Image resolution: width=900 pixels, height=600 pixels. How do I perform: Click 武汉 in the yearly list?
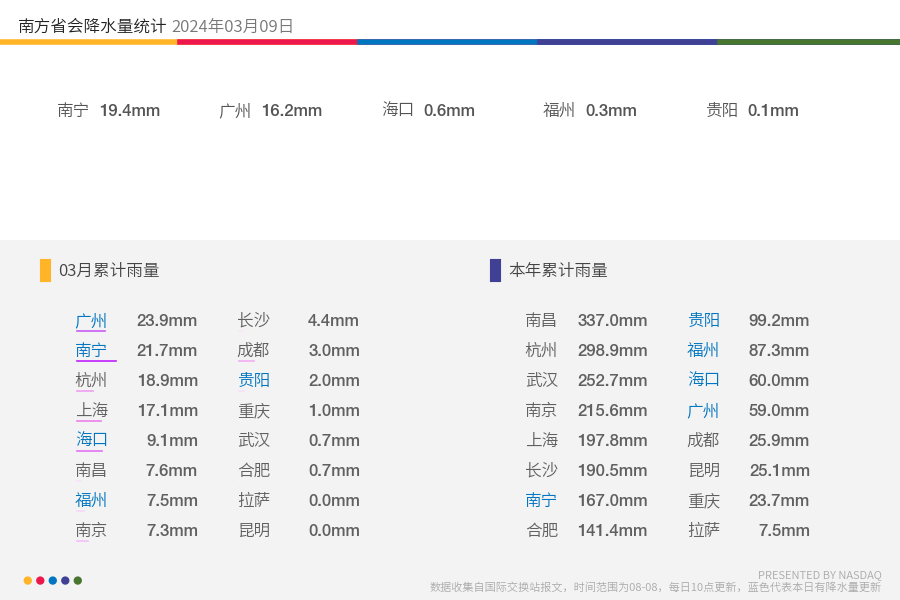point(542,380)
